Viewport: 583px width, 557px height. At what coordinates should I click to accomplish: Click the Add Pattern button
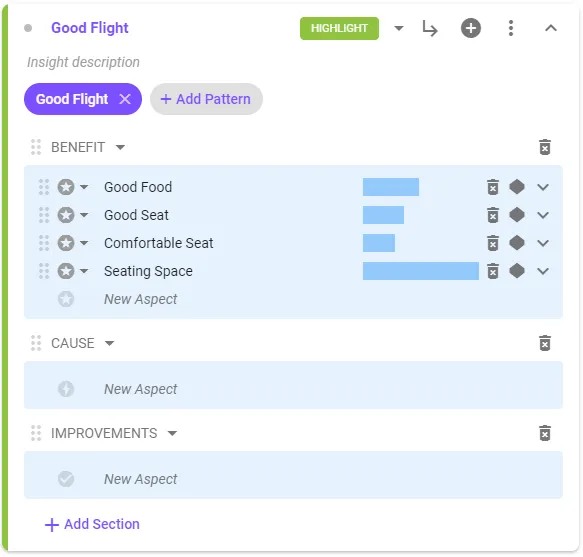(206, 99)
